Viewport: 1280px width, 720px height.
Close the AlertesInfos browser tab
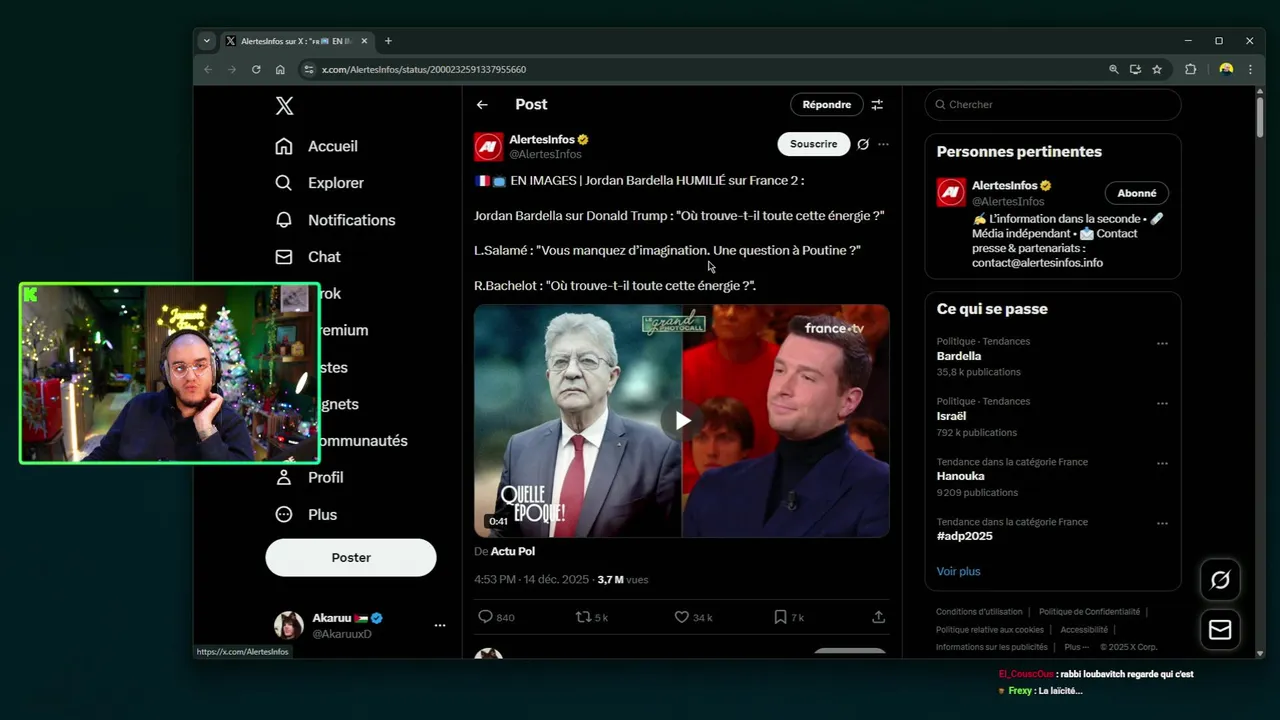coord(364,41)
